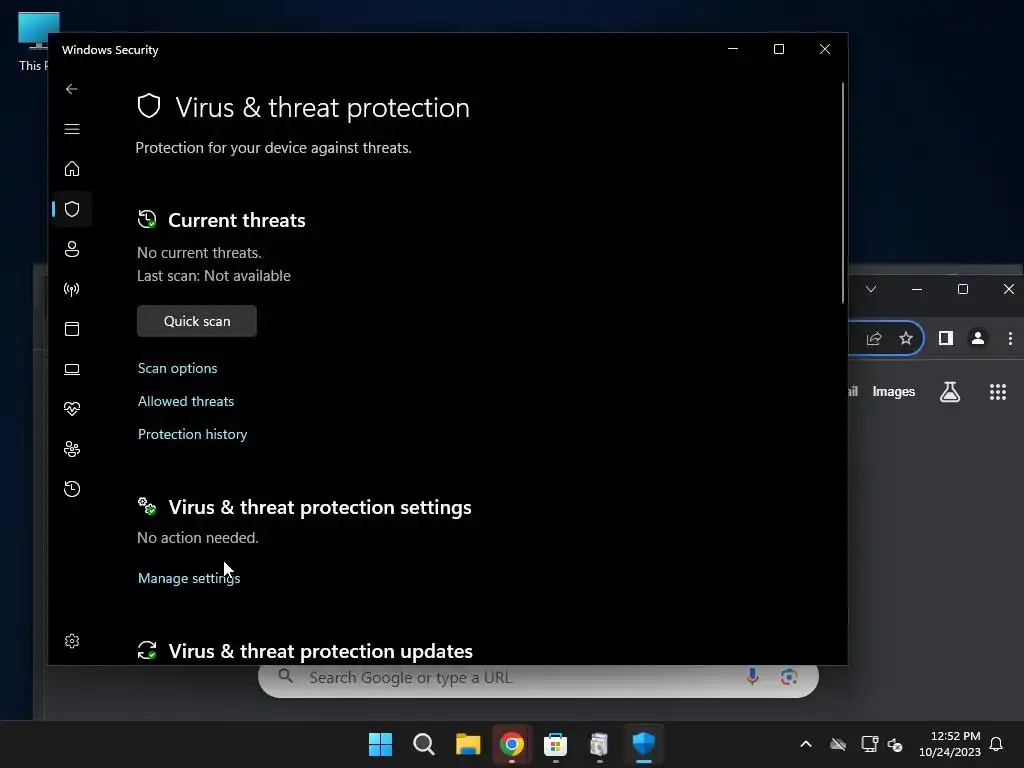This screenshot has width=1024, height=768.
Task: Open Chrome profile avatar icon
Action: click(x=978, y=338)
